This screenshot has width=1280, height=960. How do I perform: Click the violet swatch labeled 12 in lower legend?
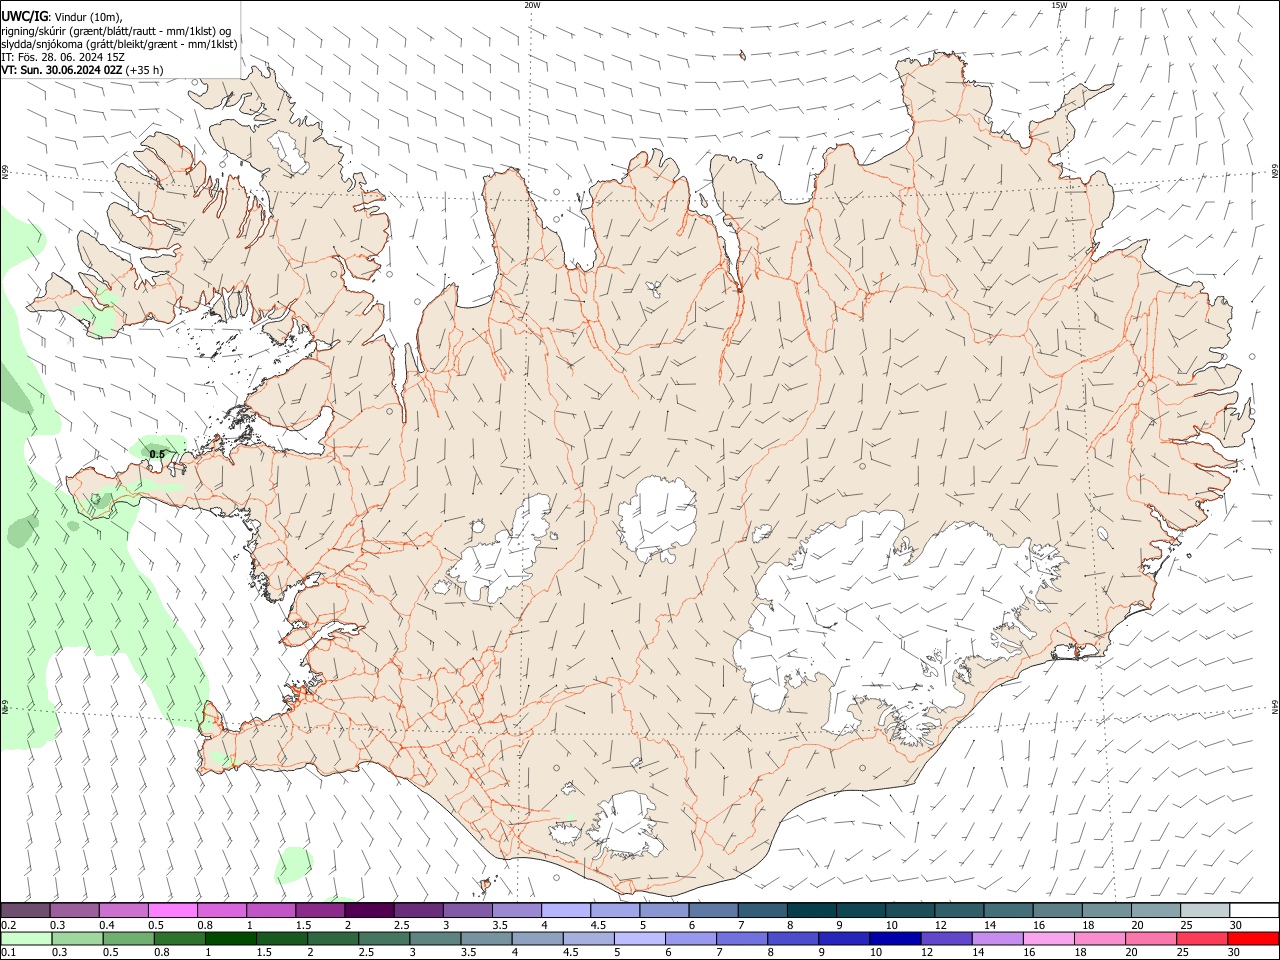pos(945,939)
